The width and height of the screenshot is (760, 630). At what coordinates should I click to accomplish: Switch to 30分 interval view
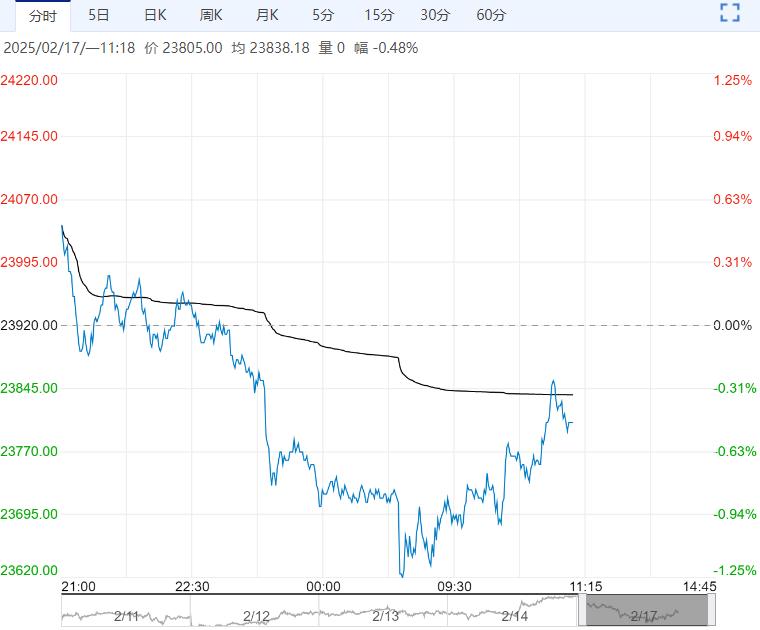click(435, 15)
